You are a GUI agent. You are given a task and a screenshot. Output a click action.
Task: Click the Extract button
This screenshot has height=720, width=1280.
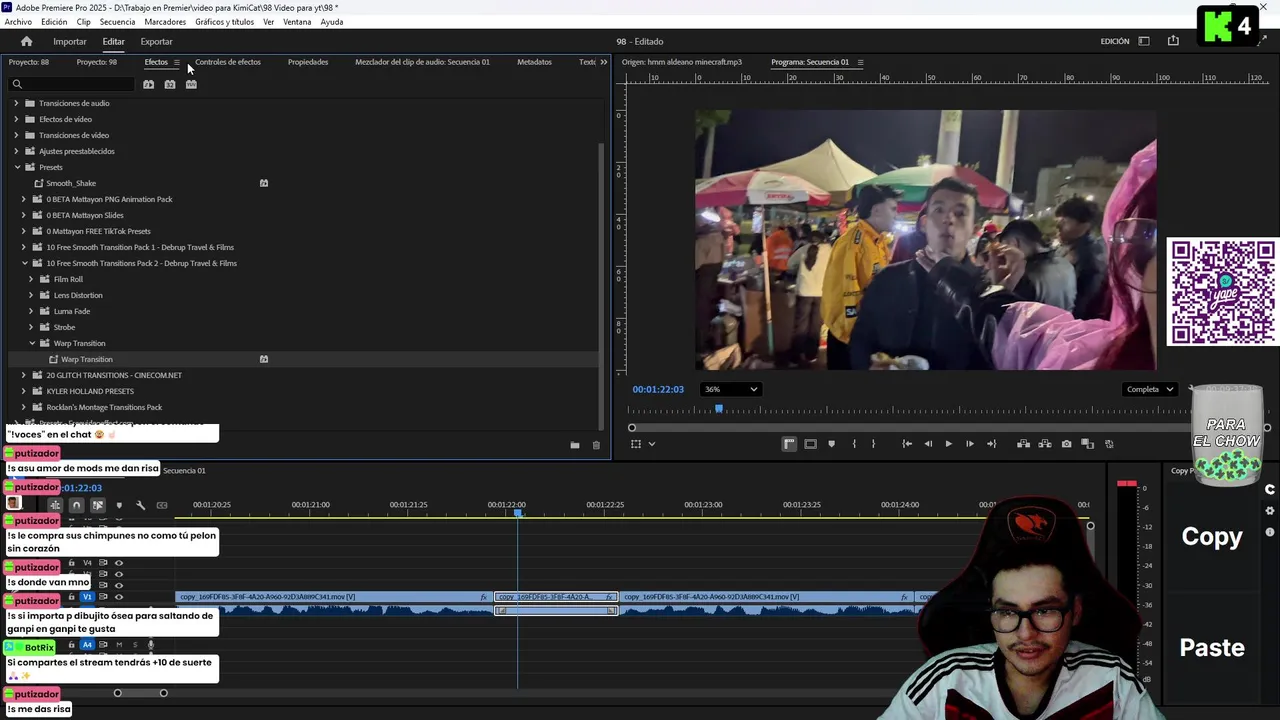(1045, 444)
